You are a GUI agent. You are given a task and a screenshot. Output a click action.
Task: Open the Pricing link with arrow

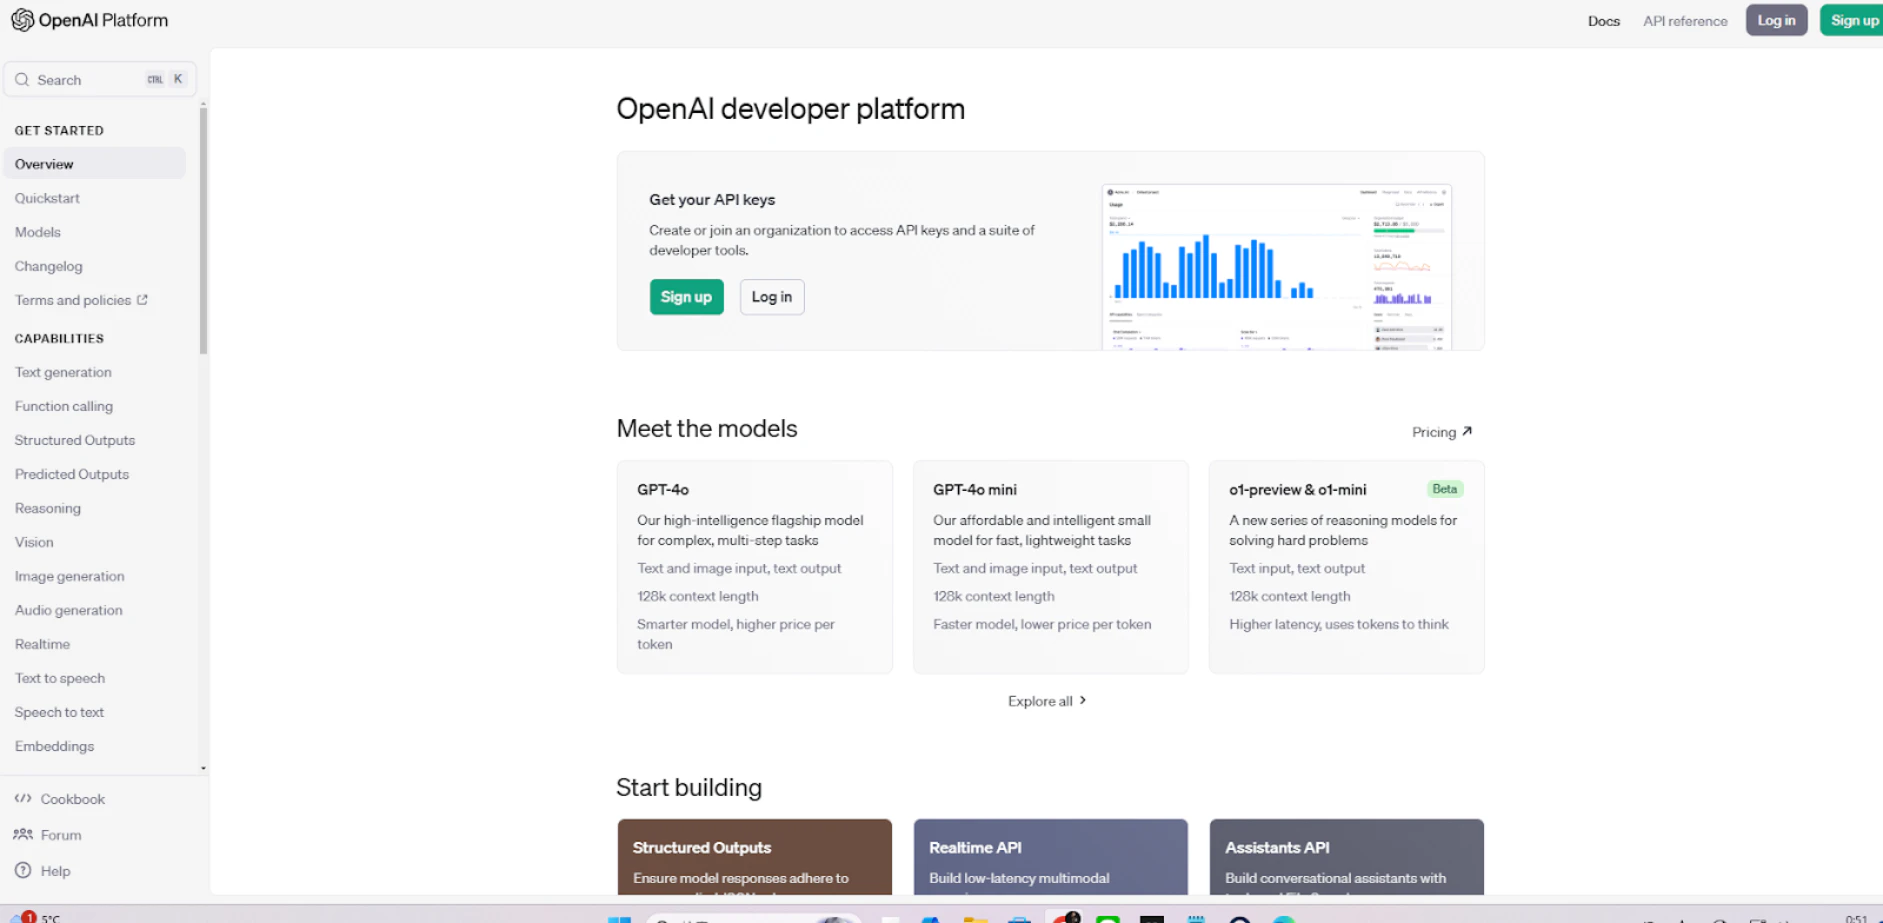(x=1442, y=432)
